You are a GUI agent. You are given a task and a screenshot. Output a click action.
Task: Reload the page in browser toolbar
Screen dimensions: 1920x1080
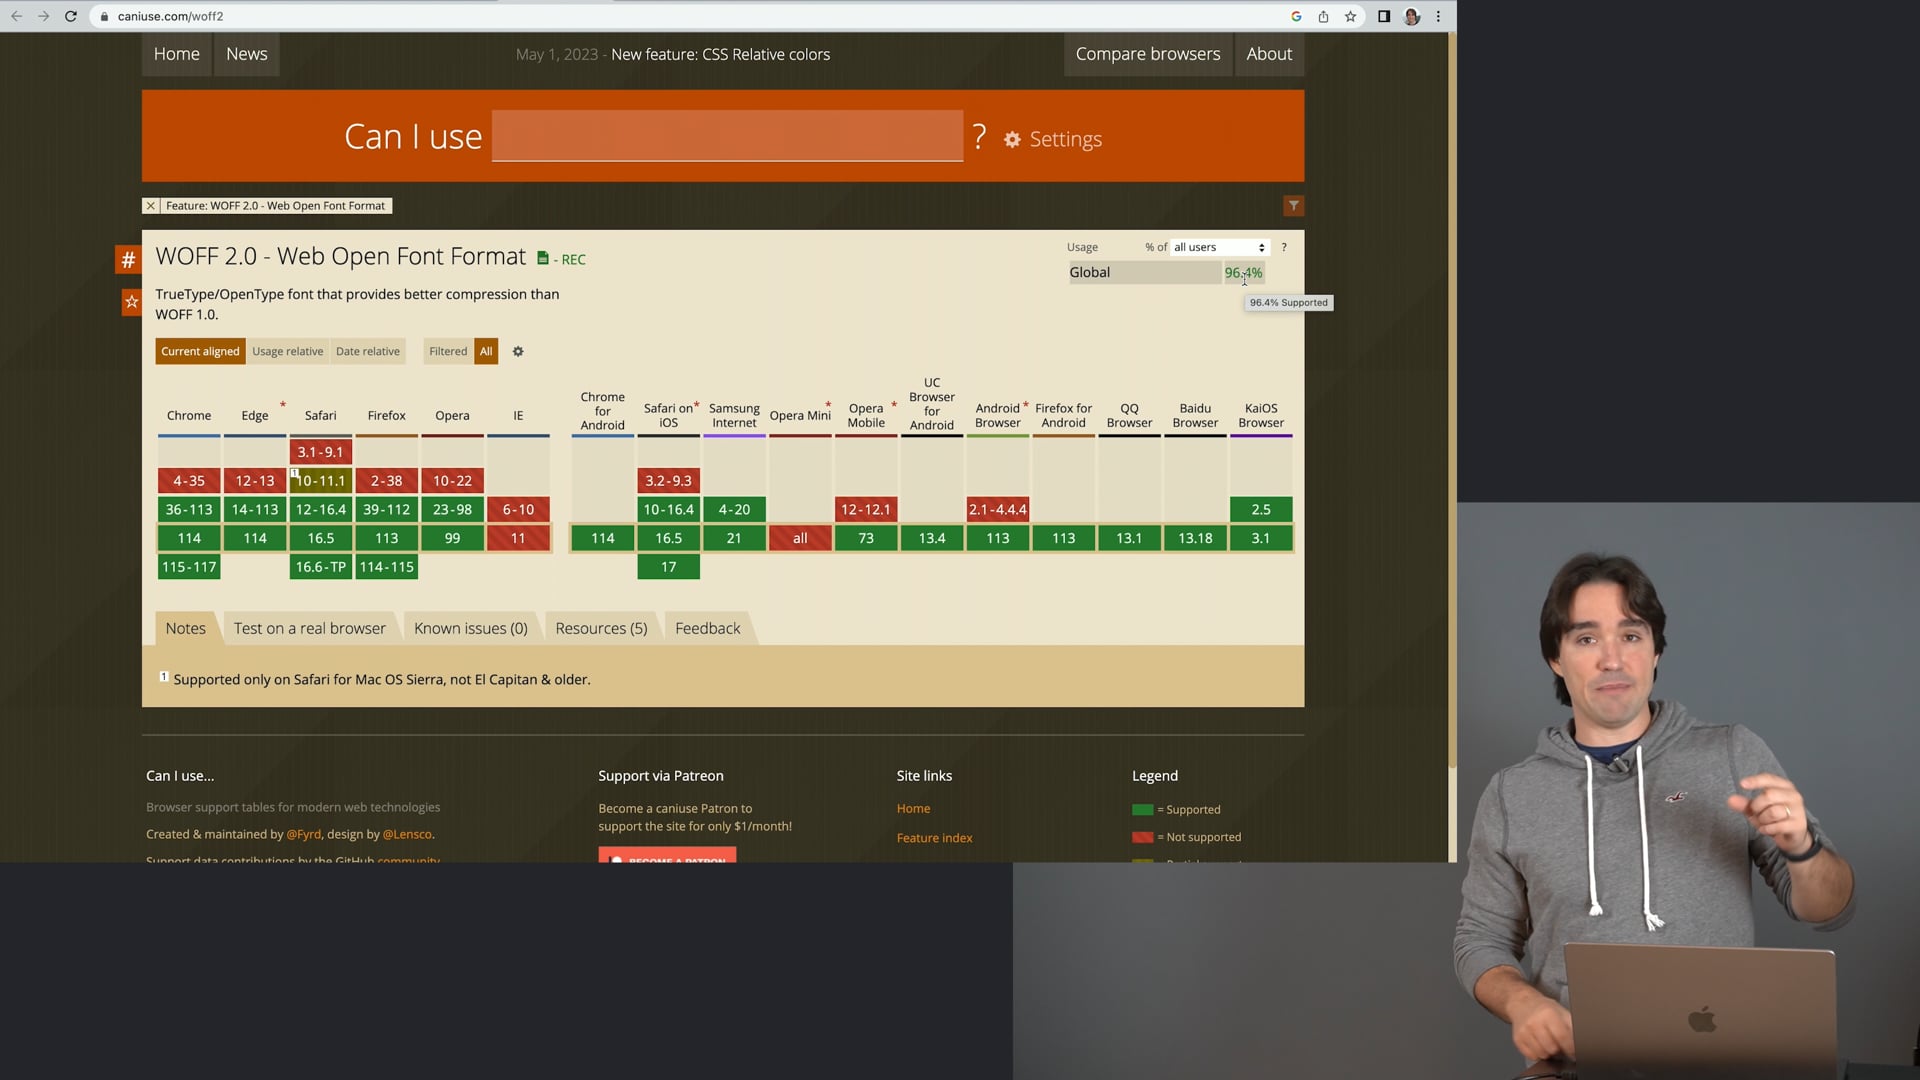click(71, 16)
